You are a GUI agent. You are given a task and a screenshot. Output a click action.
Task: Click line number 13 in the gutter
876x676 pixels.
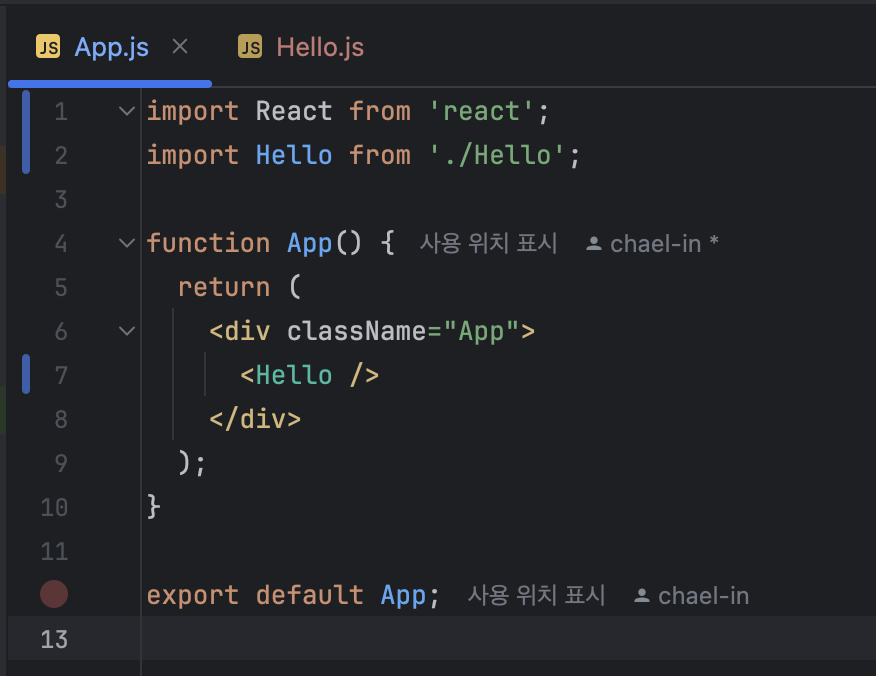[x=54, y=639]
